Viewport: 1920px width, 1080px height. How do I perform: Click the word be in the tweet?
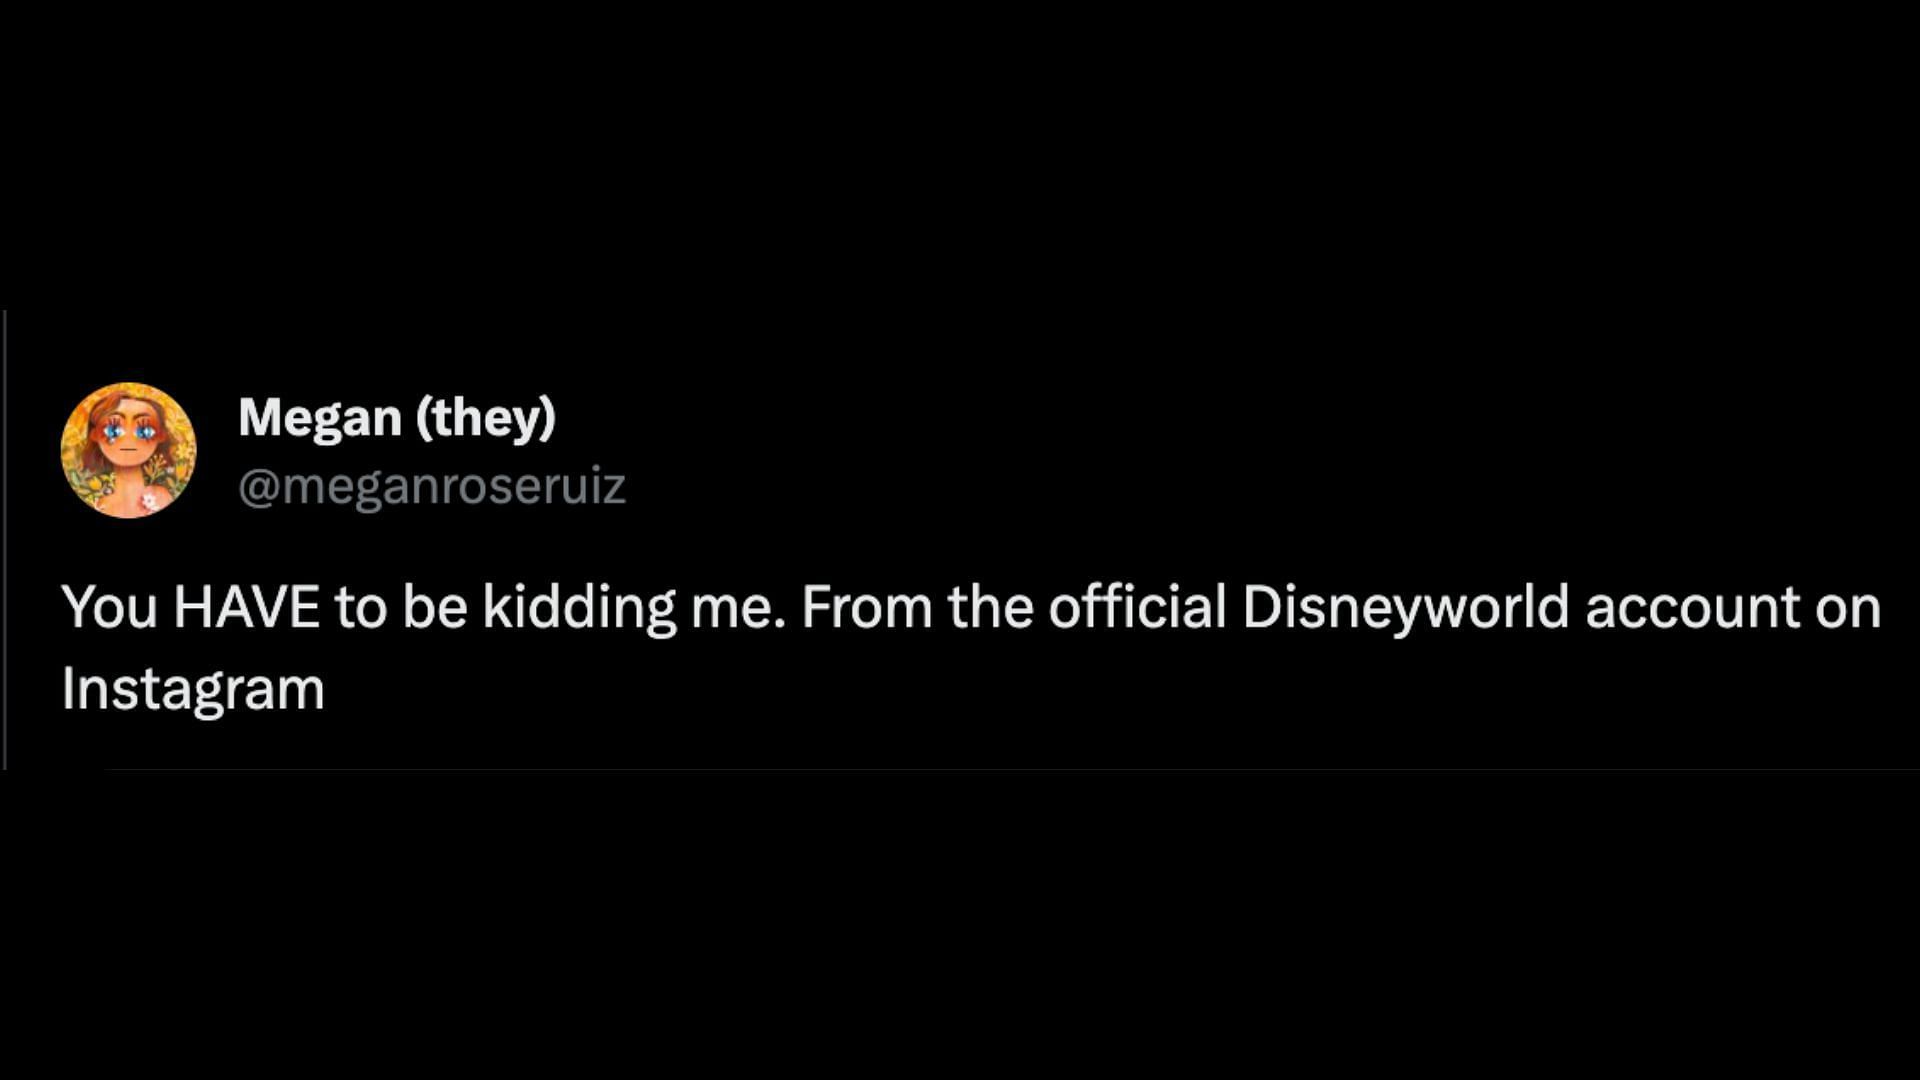tap(435, 607)
